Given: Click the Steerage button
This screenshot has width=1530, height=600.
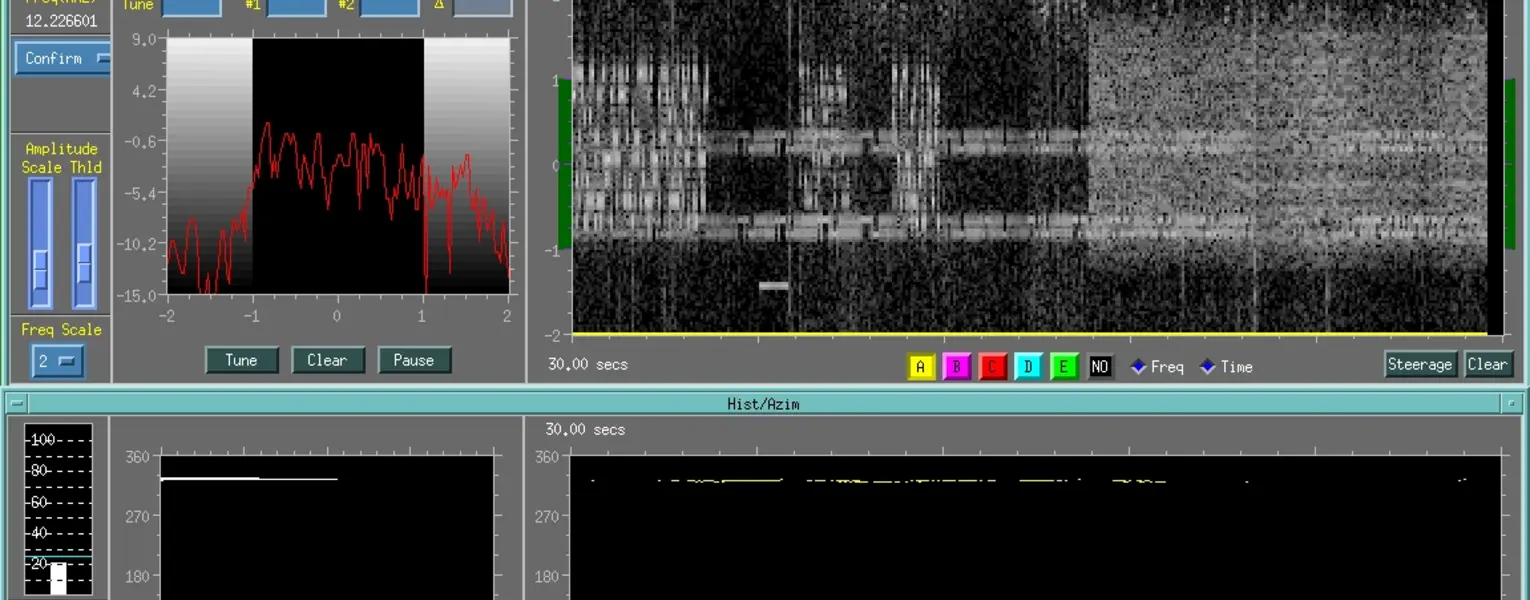Looking at the screenshot, I should 1419,364.
